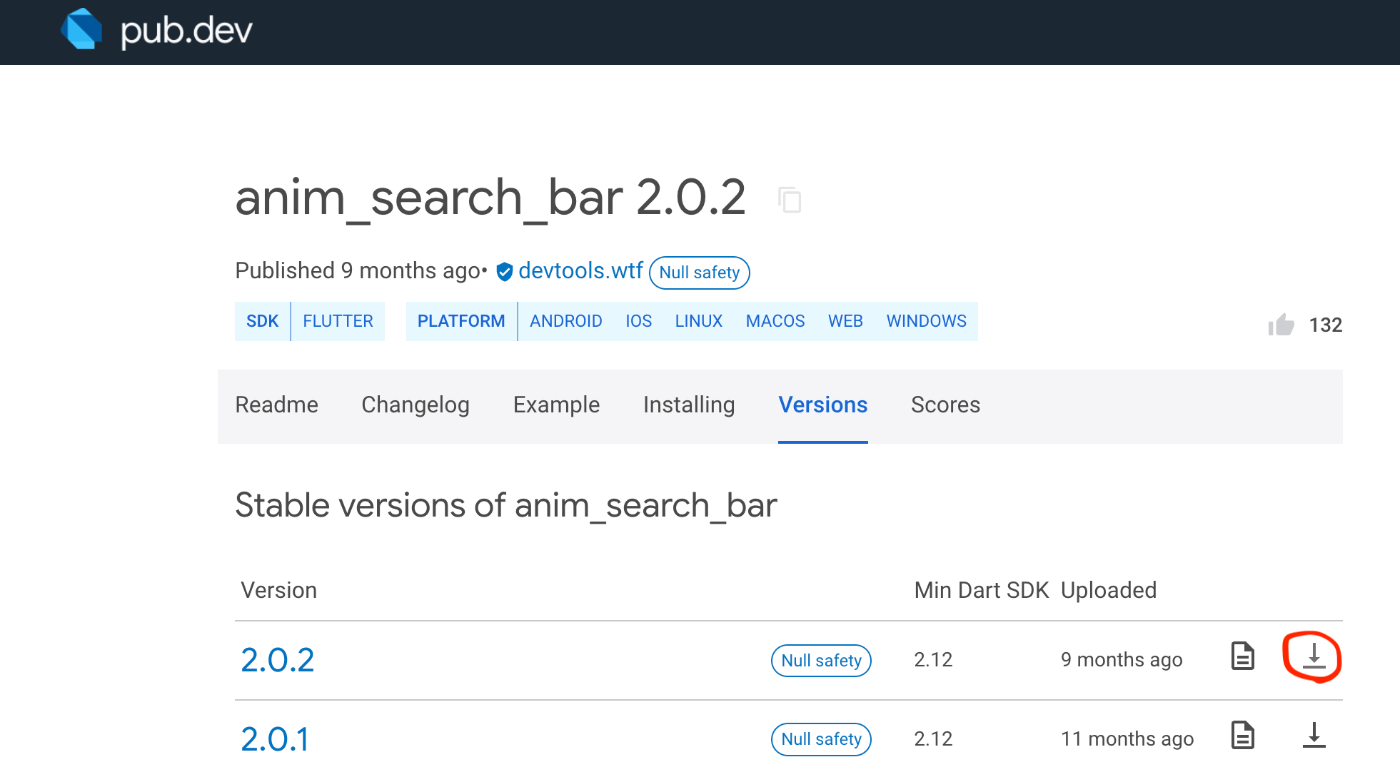
Task: Click '11 months ago' in 2.0.1 row
Action: point(1127,739)
